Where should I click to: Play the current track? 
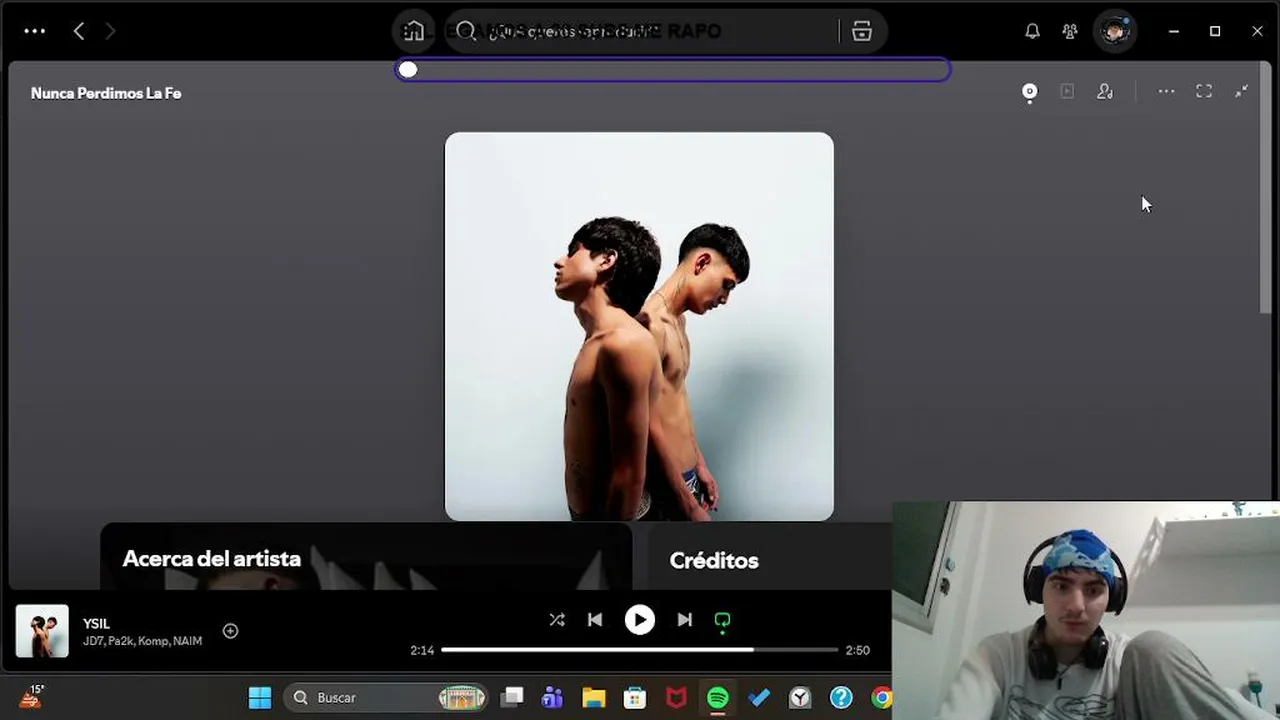(x=640, y=620)
